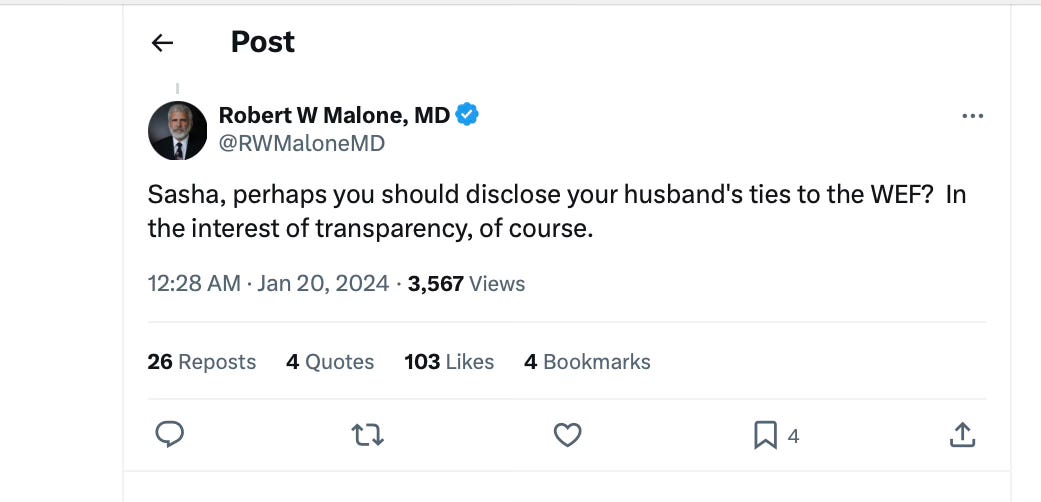Viewport: 1041px width, 502px height.
Task: Click the bookmark count number 4
Action: tap(793, 436)
